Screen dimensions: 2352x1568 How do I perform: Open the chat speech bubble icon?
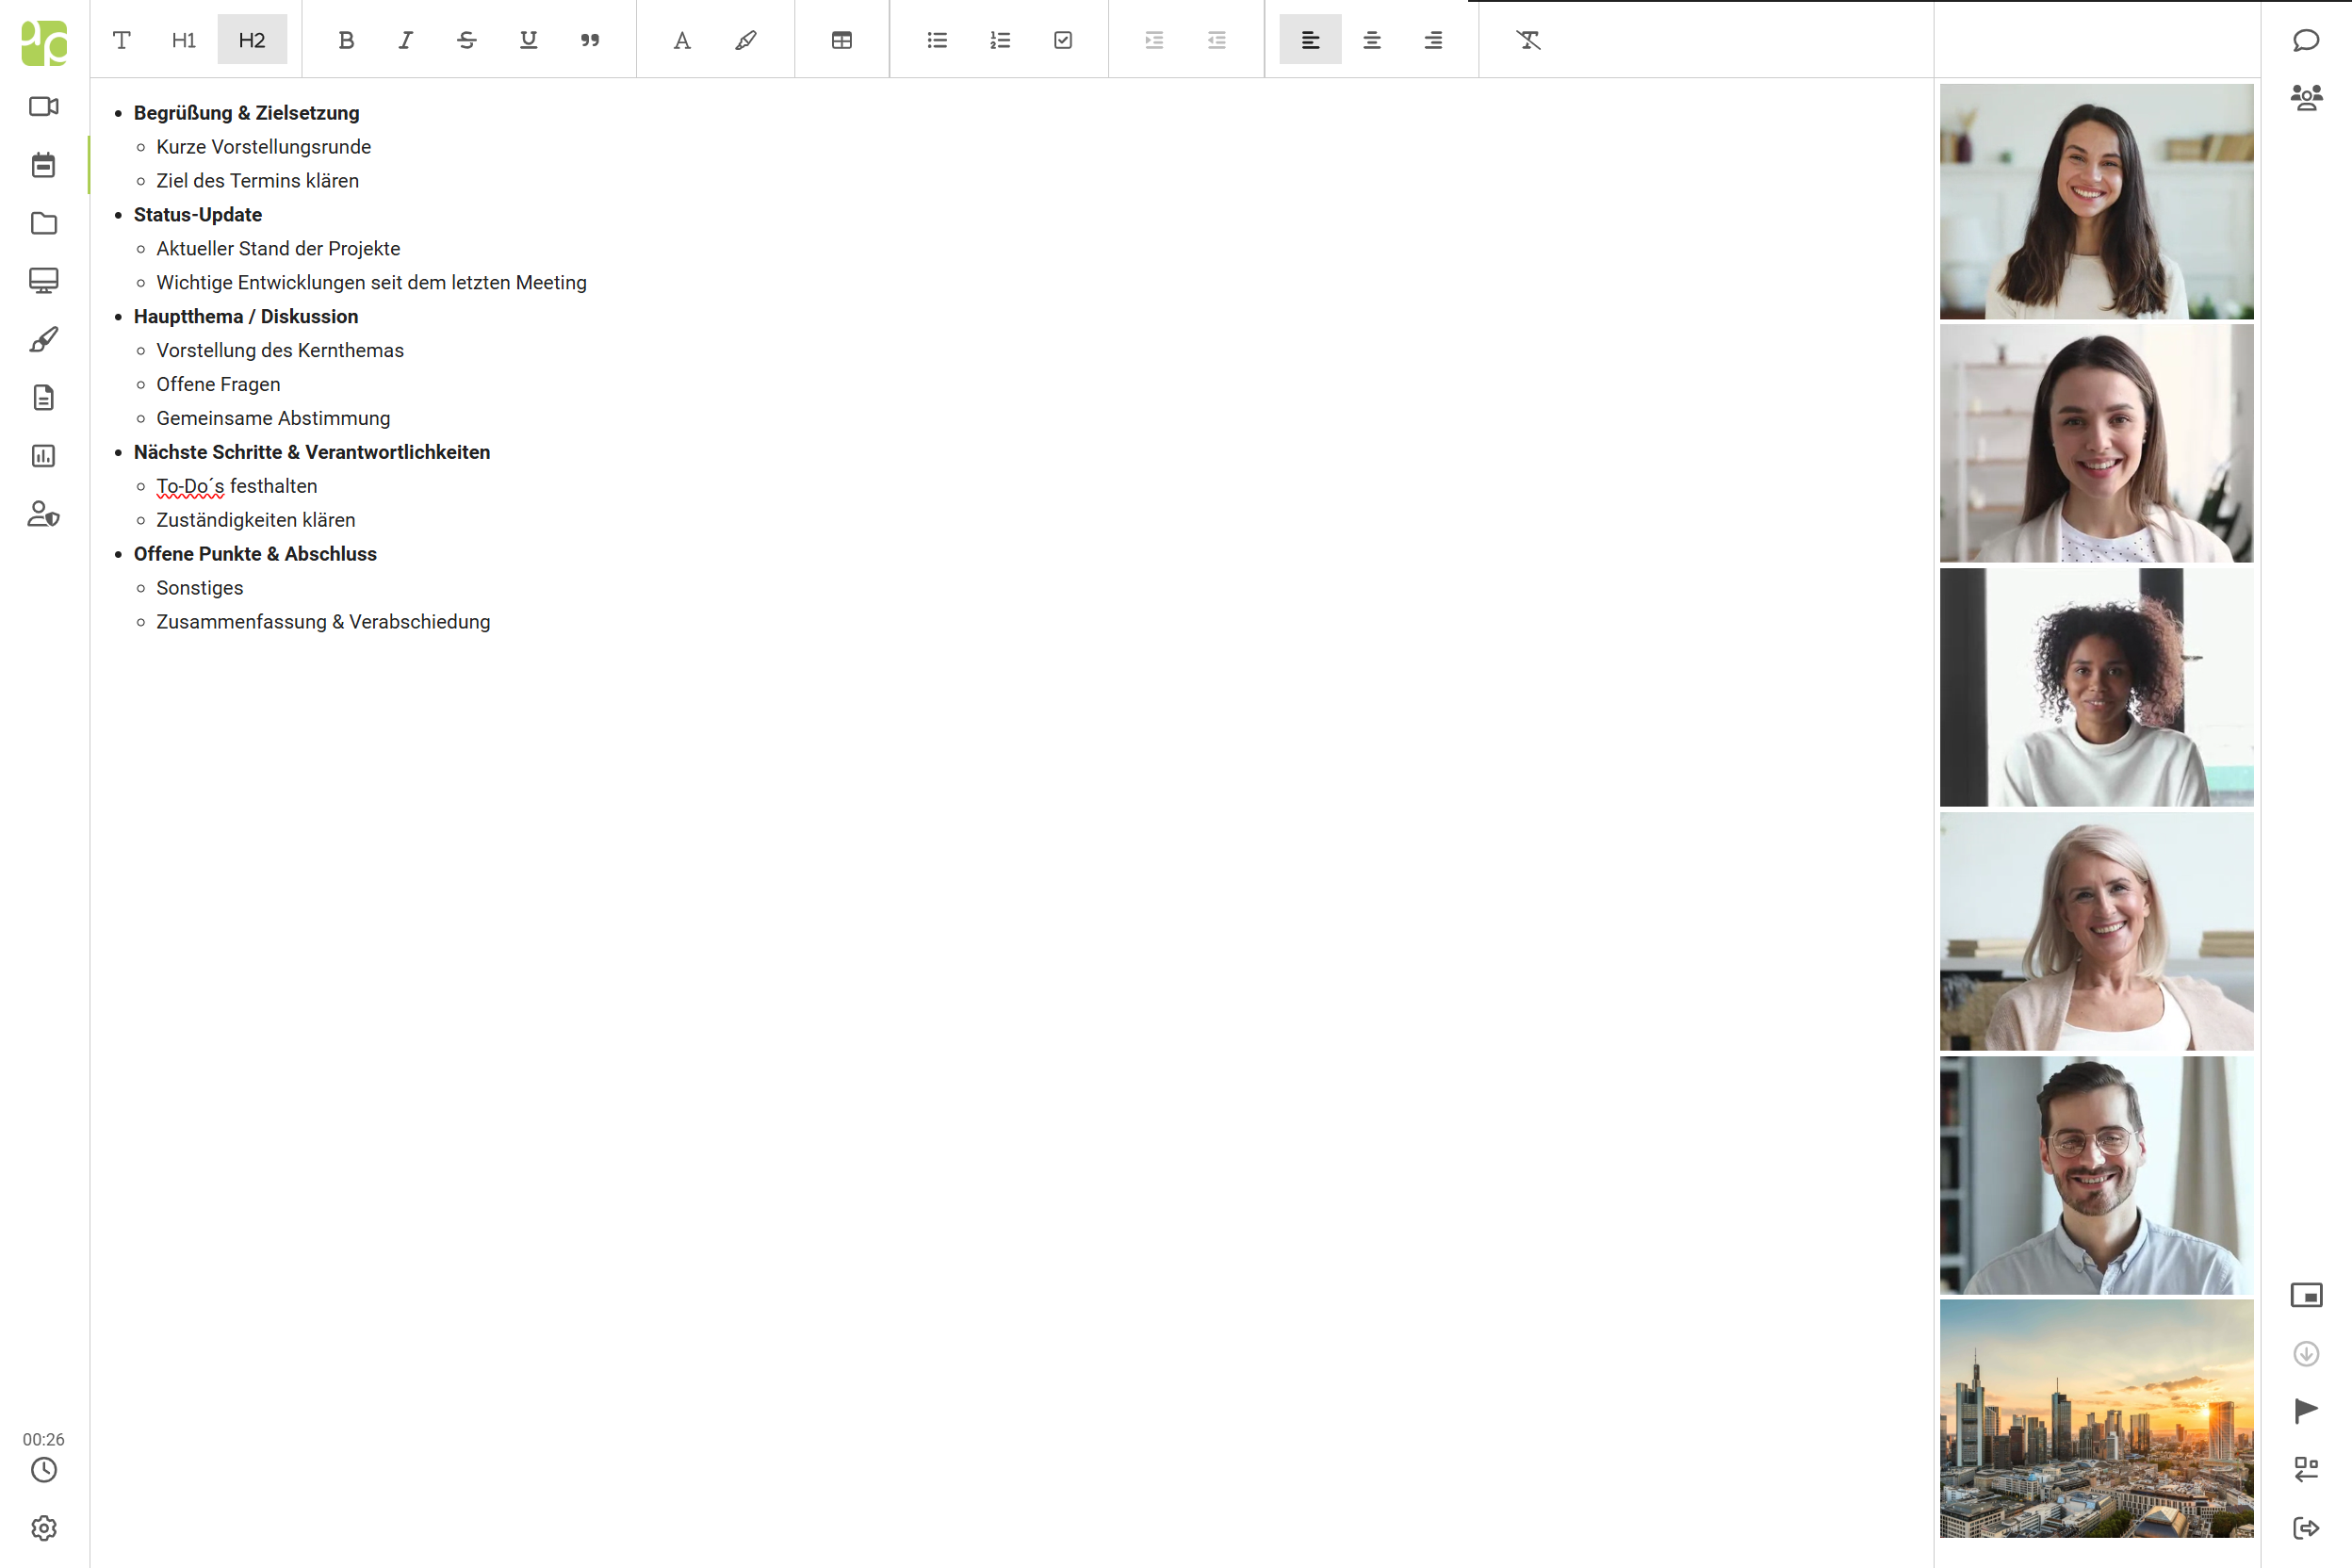[x=2306, y=40]
